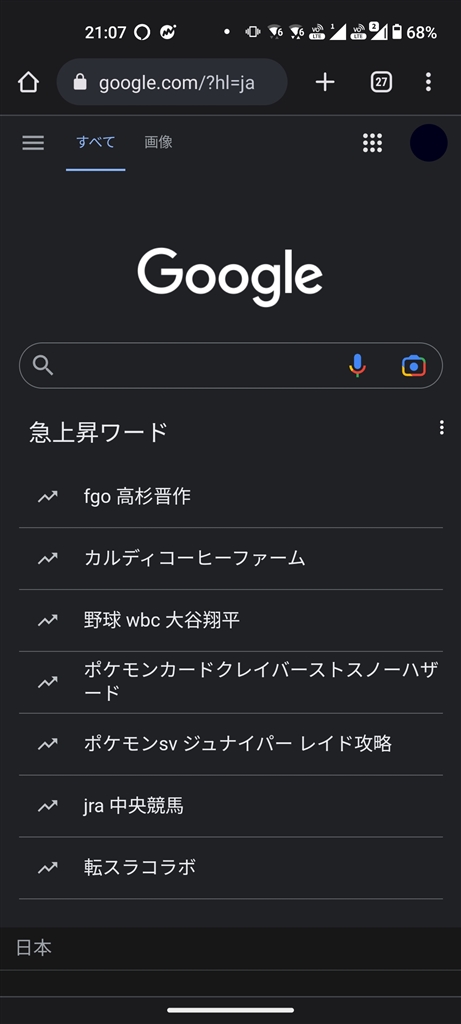Start voice search with microphone icon

[357, 366]
